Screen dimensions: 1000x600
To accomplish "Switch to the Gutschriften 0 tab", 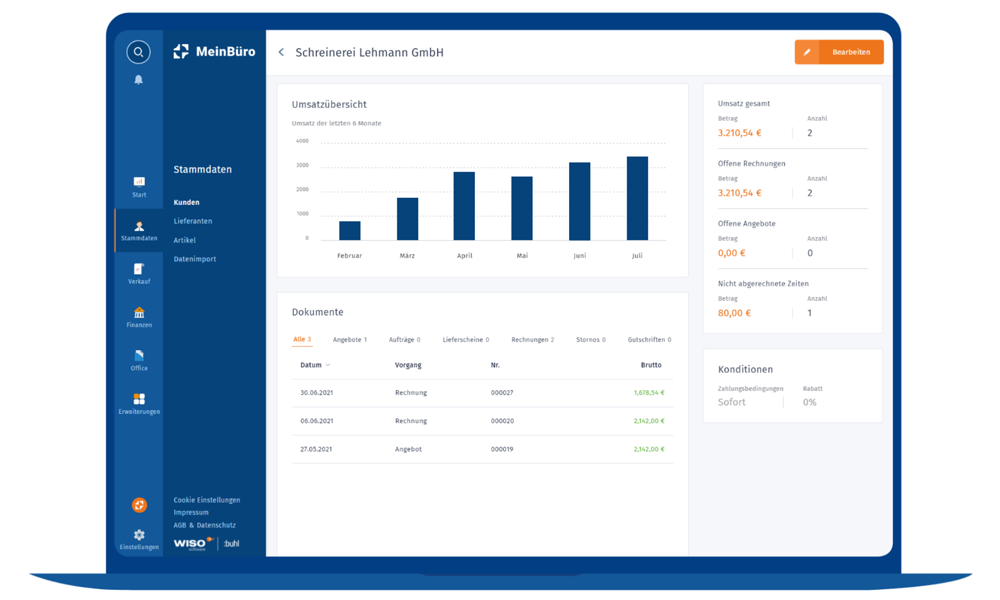I will pos(649,340).
